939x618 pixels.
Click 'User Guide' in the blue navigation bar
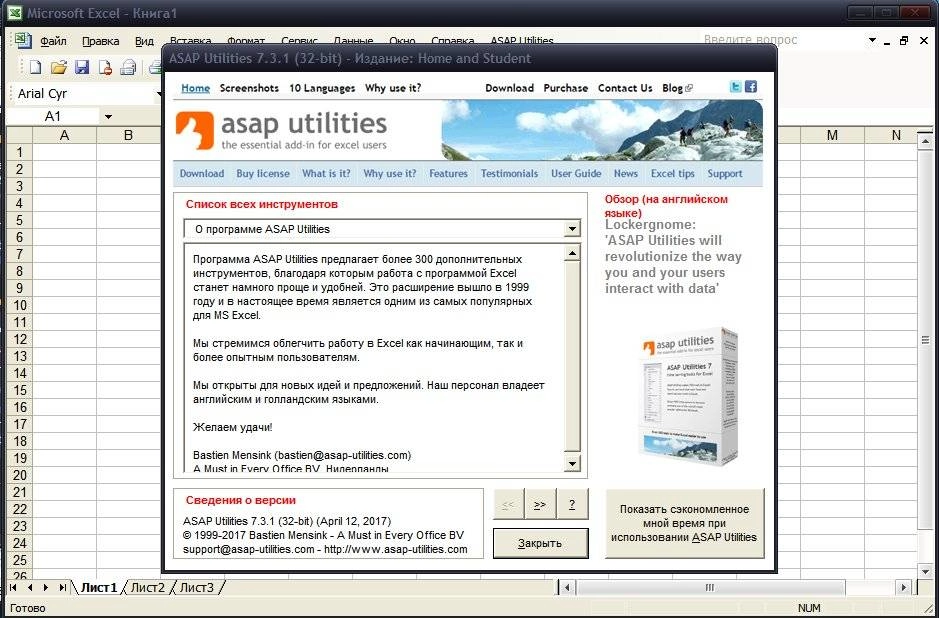click(x=576, y=174)
